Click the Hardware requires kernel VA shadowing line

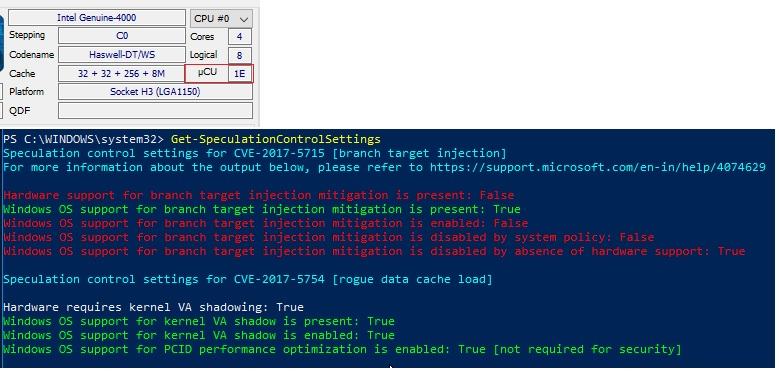coord(153,307)
